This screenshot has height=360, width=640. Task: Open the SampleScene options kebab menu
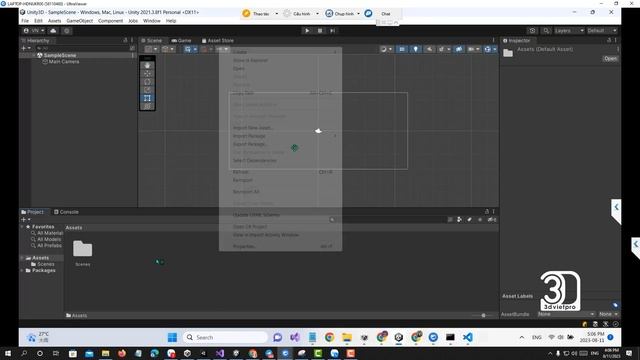(133, 55)
